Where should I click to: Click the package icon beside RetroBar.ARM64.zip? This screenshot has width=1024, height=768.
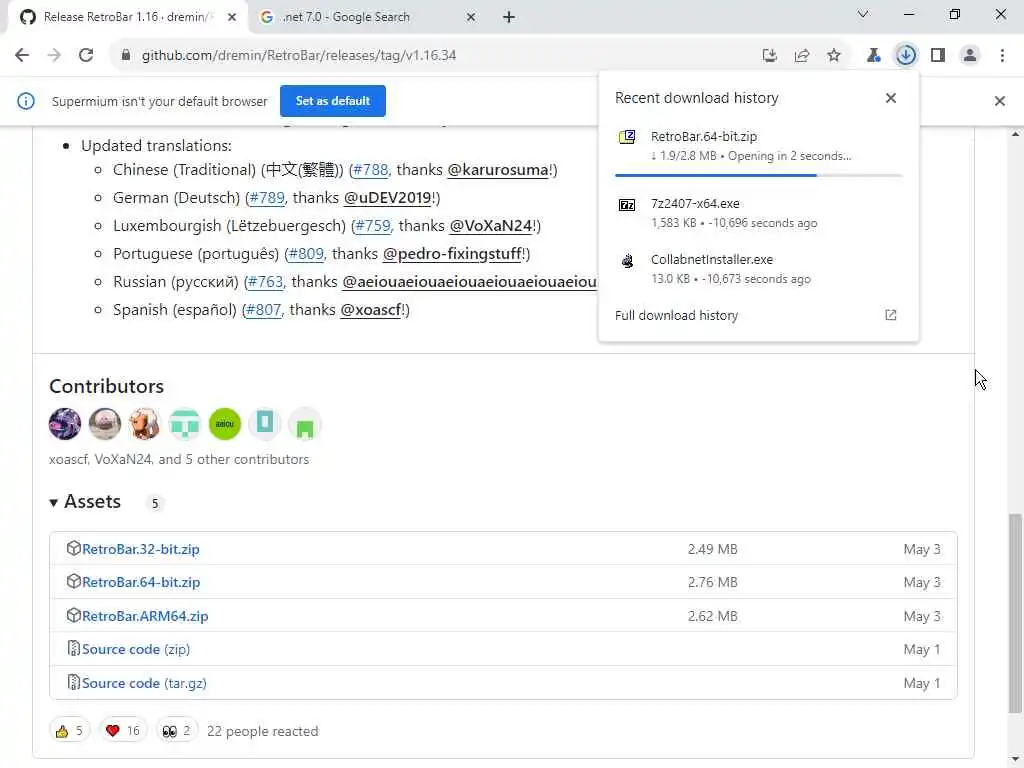[x=73, y=616]
